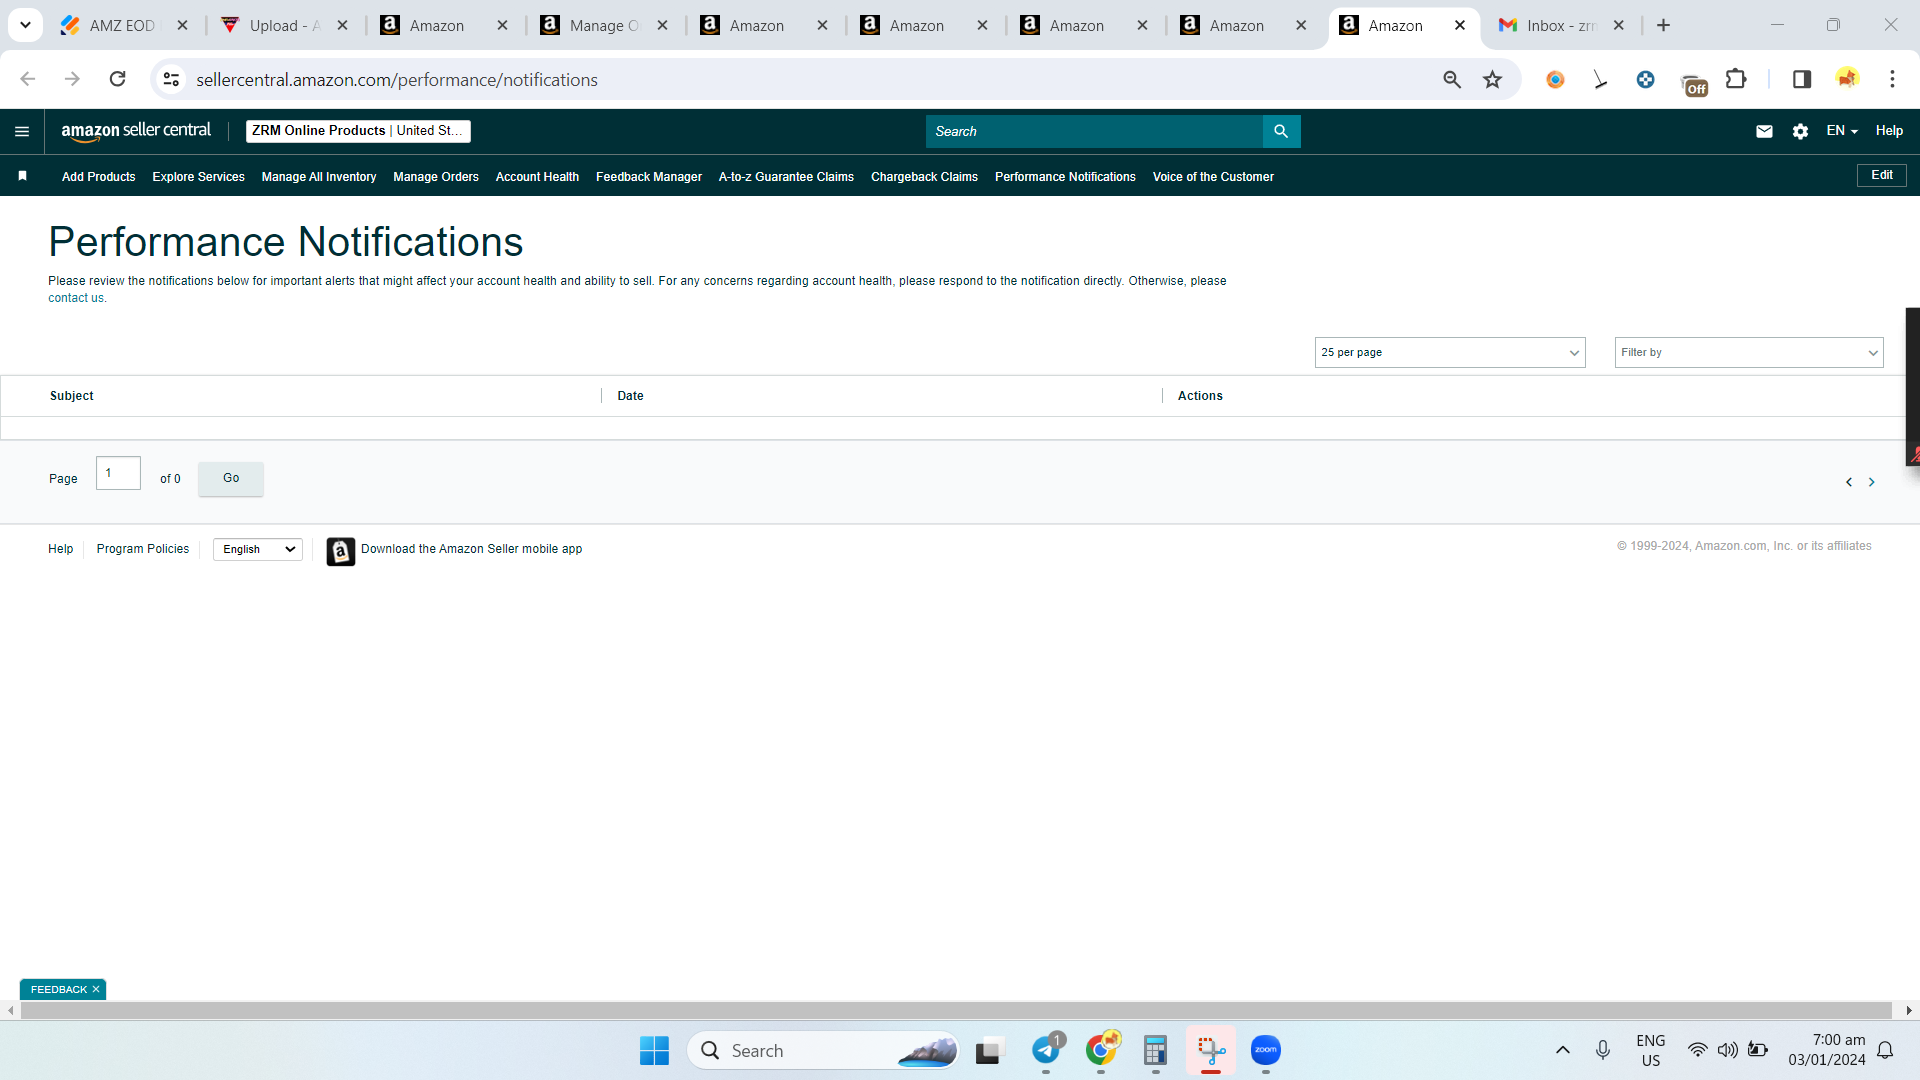Click the page number input field
The image size is (1920, 1080).
(x=118, y=473)
